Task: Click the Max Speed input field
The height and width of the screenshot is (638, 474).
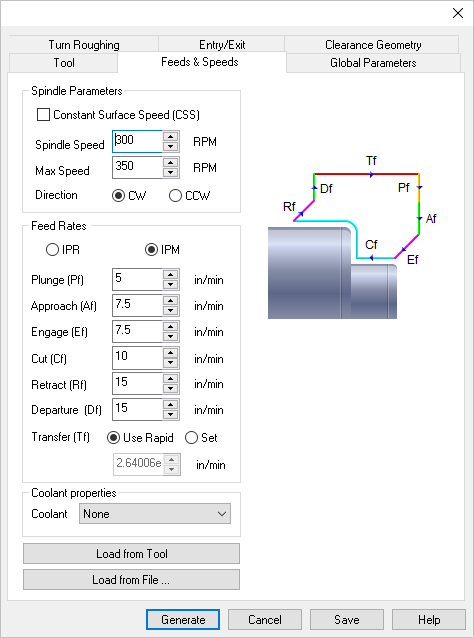Action: pos(137,168)
